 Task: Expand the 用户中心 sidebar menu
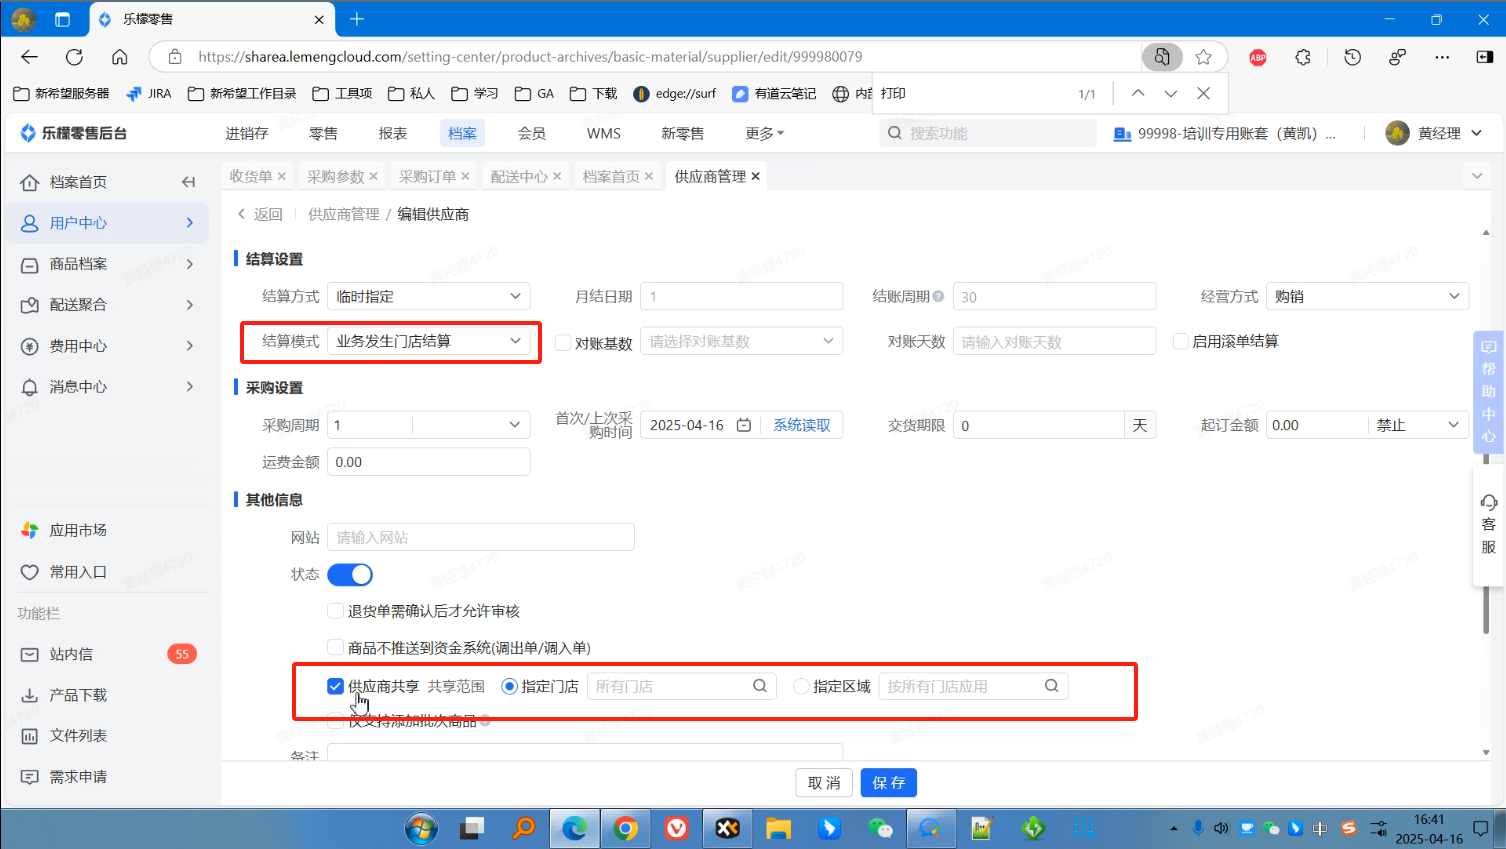(x=107, y=223)
